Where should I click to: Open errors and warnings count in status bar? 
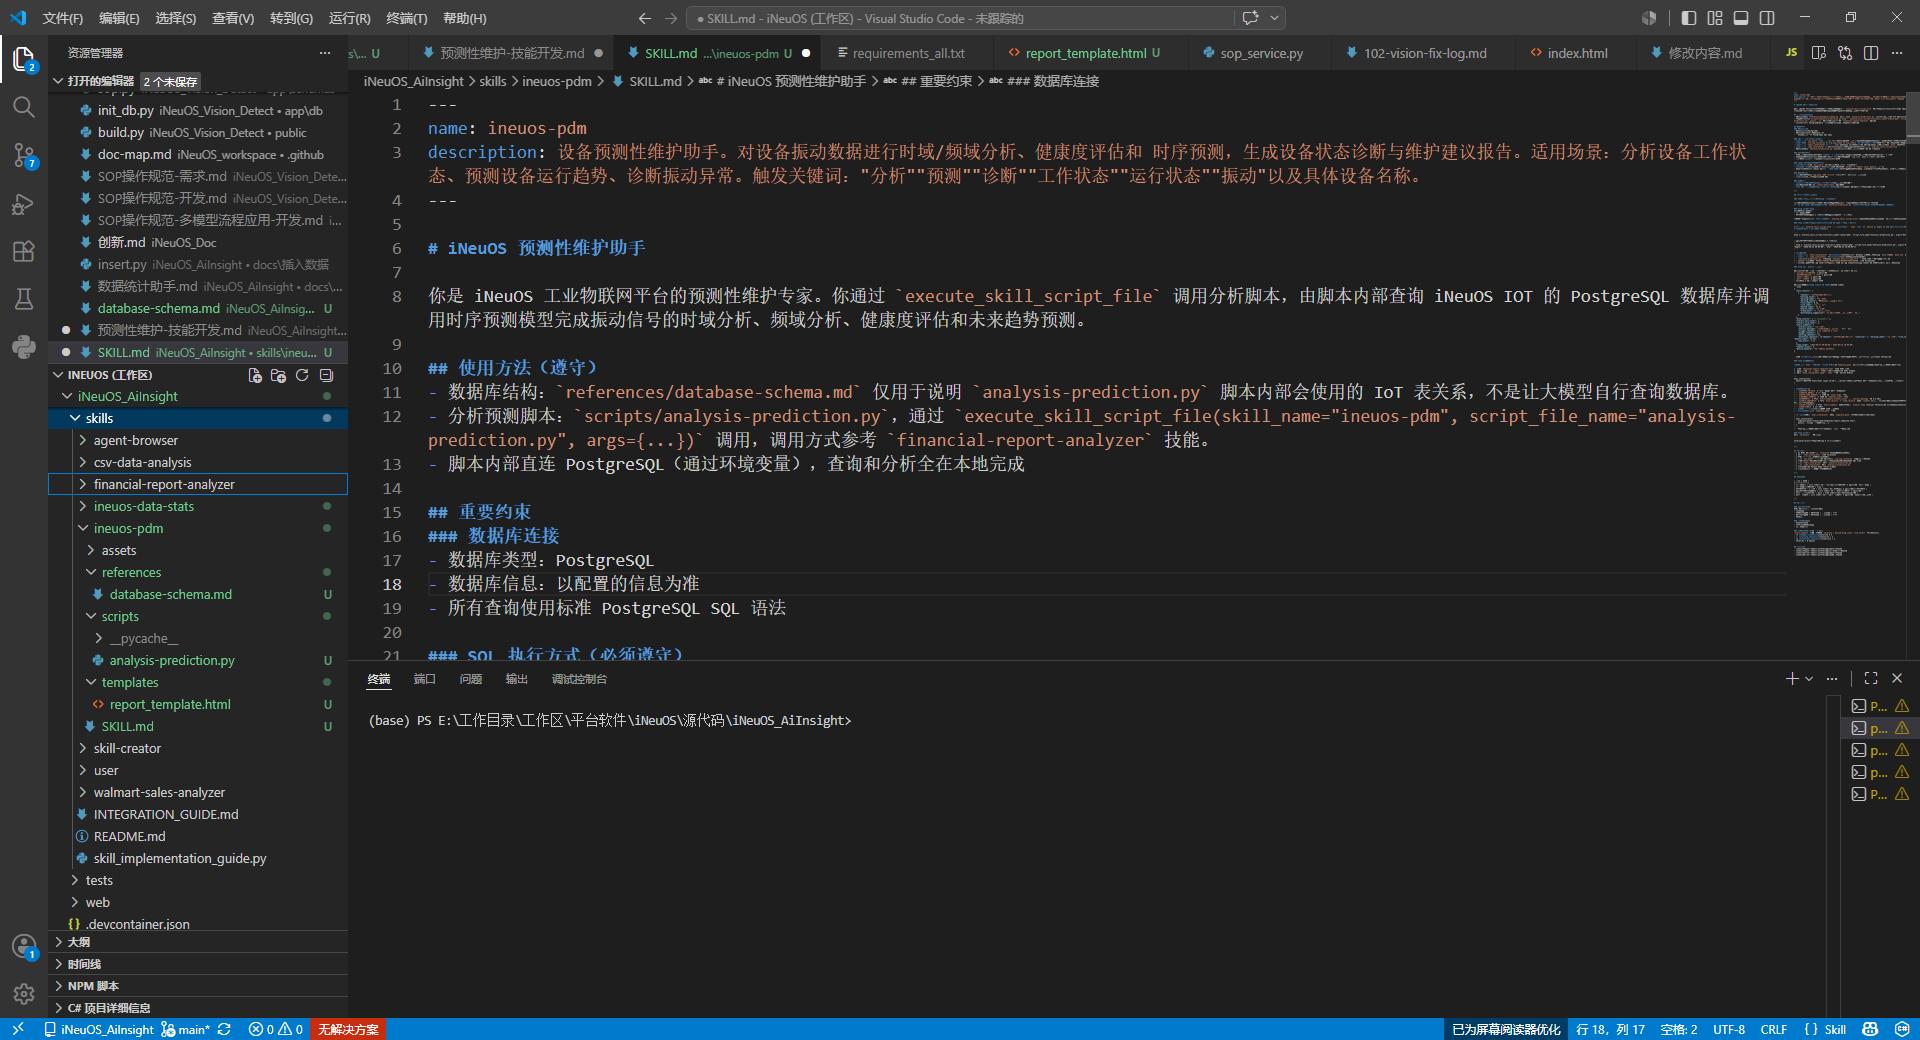coord(276,1029)
